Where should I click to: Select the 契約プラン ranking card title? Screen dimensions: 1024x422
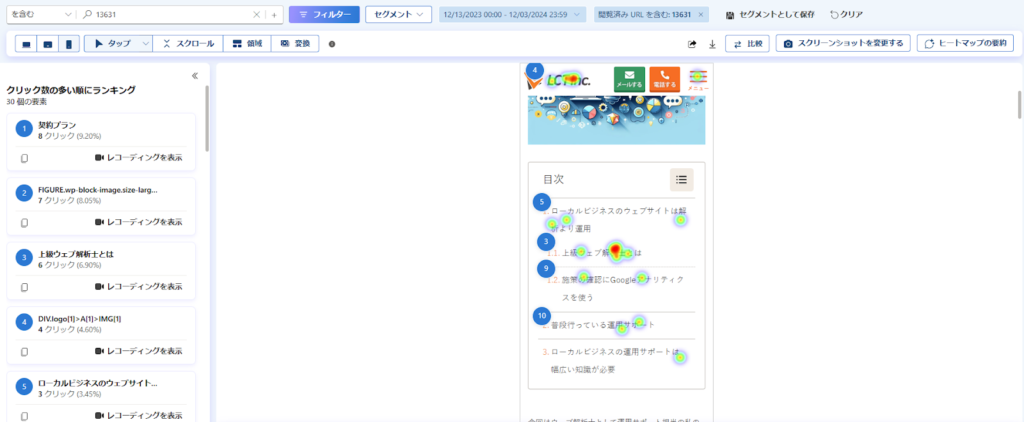click(x=57, y=125)
